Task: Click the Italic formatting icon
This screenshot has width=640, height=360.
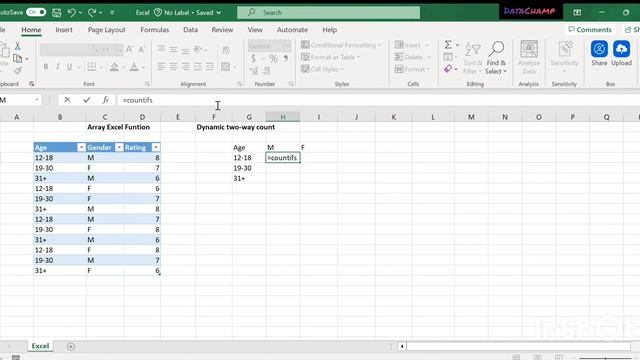Action: 58,67
